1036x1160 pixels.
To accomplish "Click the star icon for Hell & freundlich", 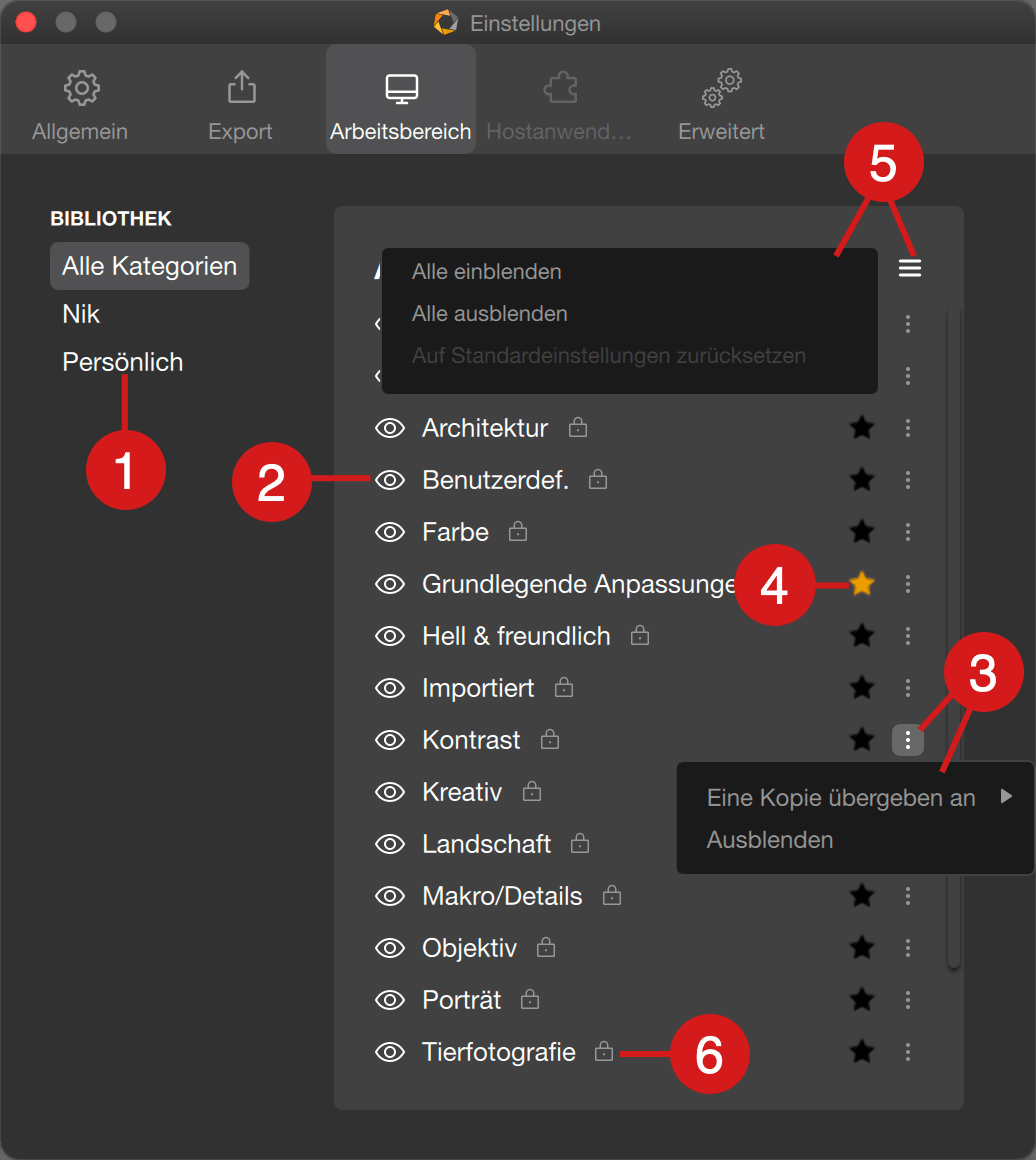I will point(861,635).
